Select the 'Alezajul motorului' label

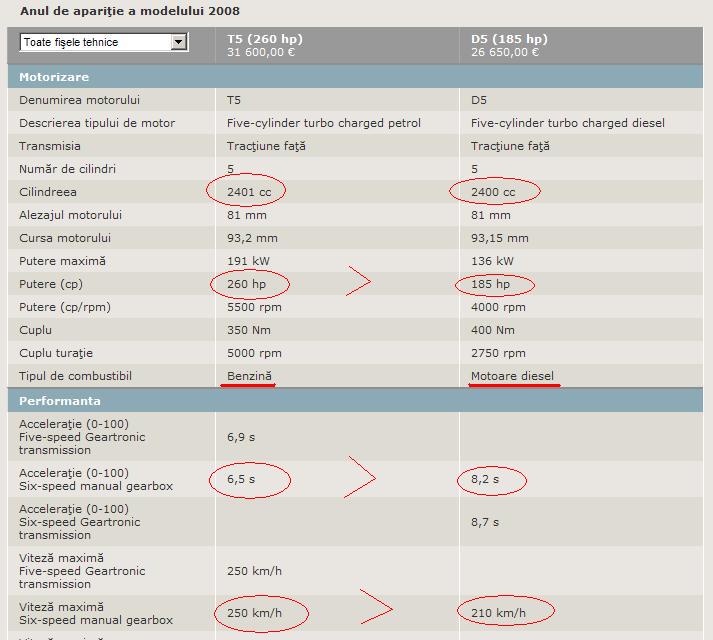(70, 215)
